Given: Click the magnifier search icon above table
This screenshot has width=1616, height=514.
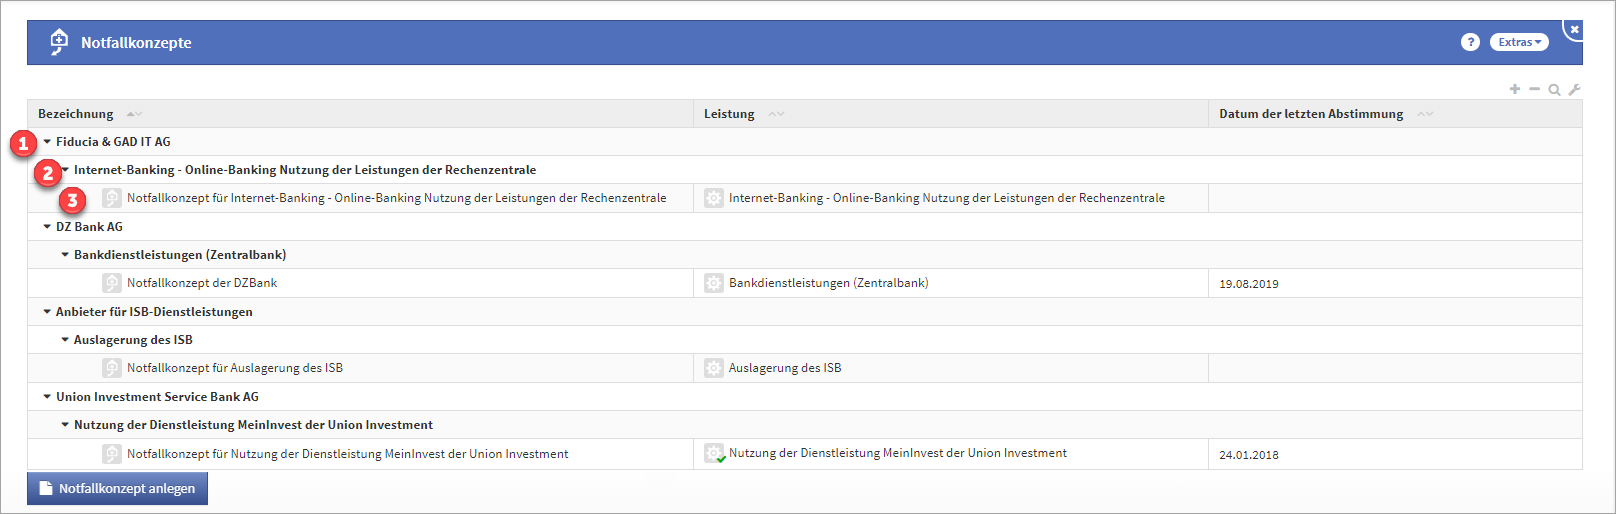Looking at the screenshot, I should (1554, 90).
